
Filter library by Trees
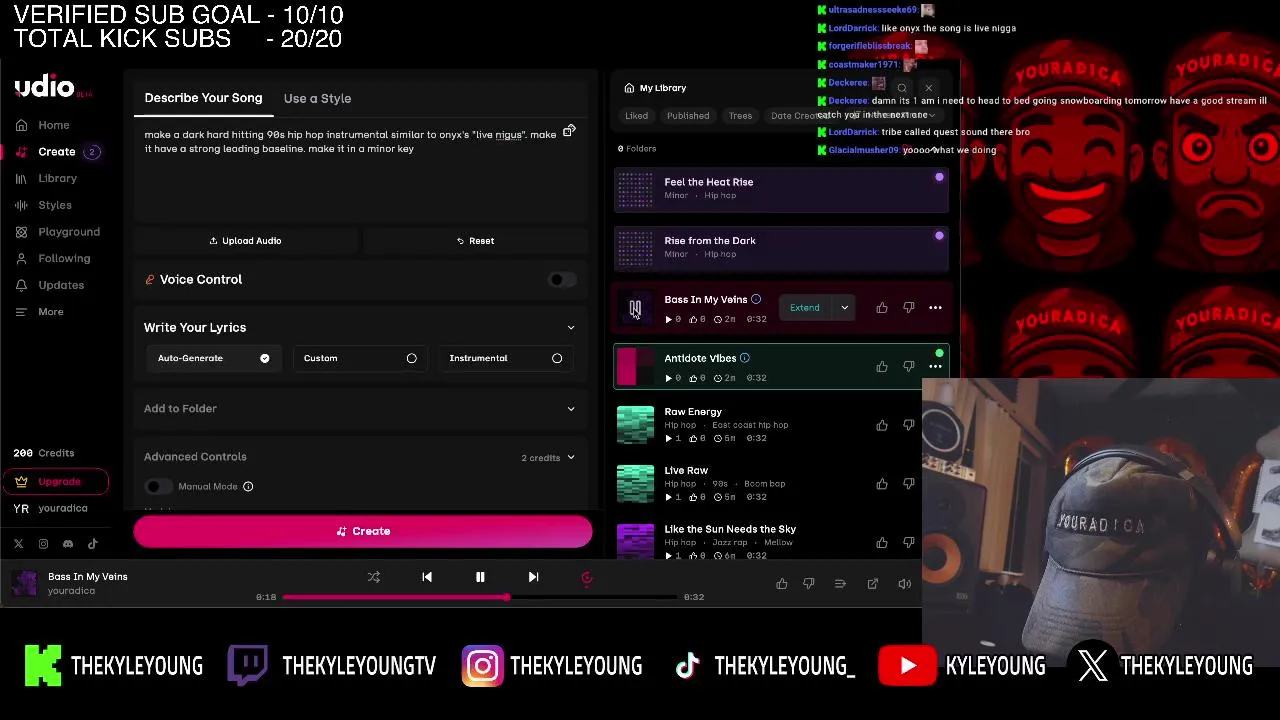point(740,116)
